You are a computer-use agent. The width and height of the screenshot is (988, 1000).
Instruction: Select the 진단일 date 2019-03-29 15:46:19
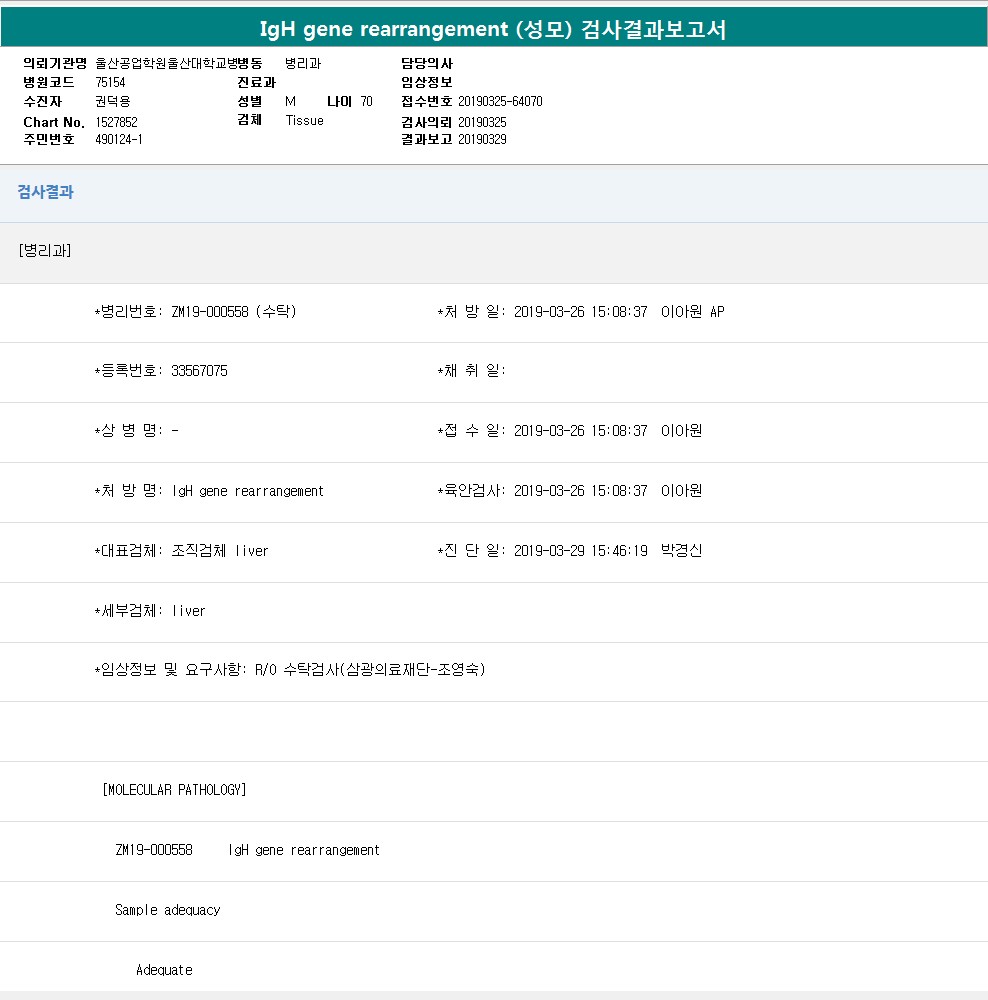[x=580, y=551]
